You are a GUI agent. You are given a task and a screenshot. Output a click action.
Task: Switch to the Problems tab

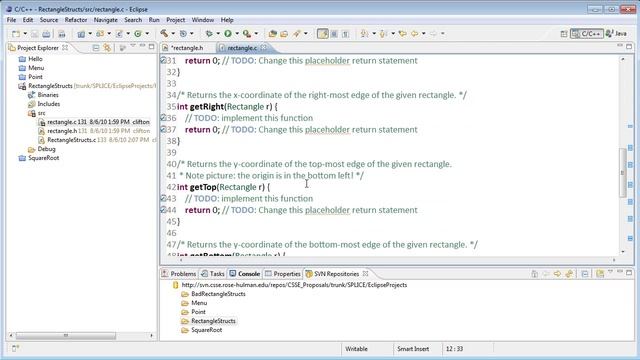(179, 273)
